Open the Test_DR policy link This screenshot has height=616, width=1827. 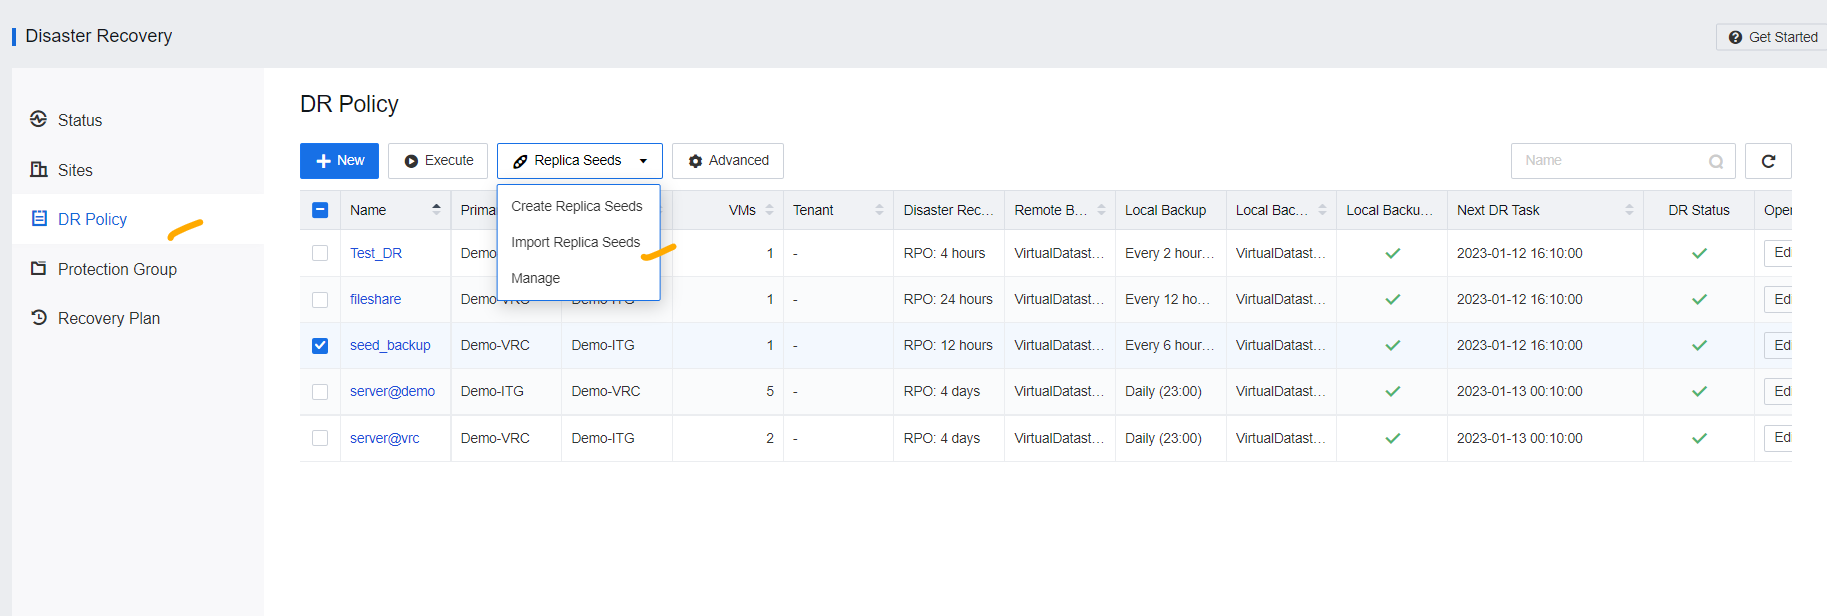pyautogui.click(x=376, y=253)
